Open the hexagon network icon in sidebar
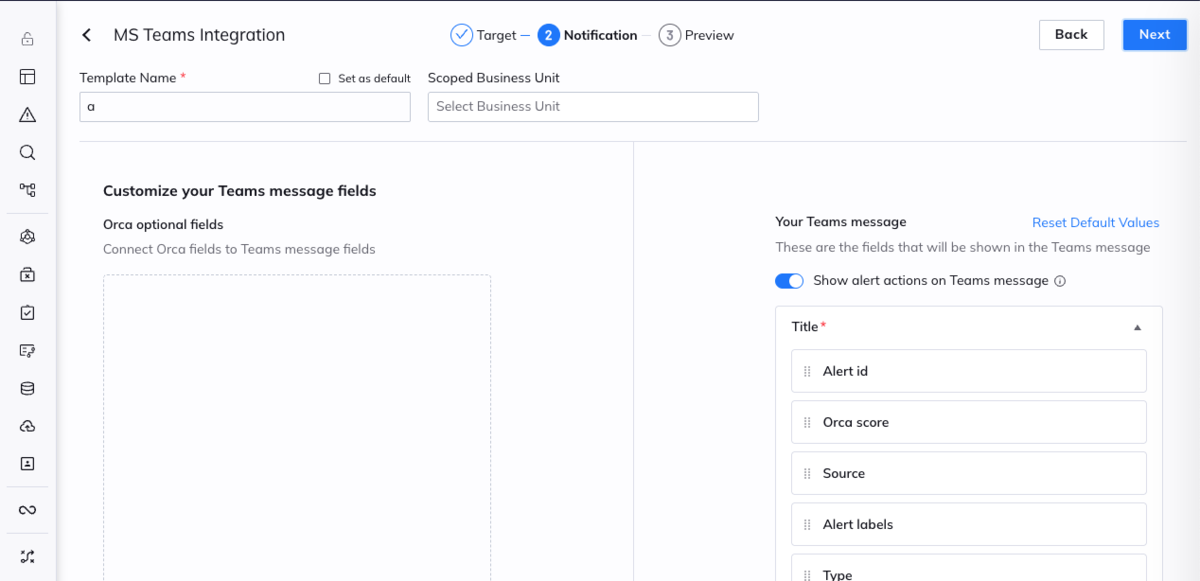The height and width of the screenshot is (581, 1200). 28,237
